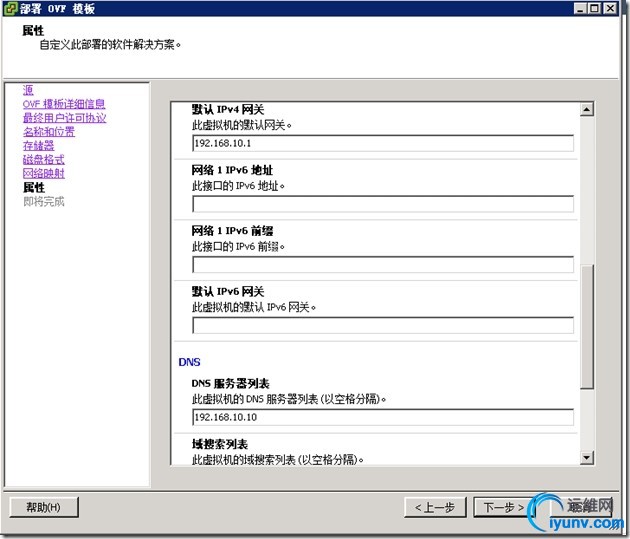Jump to 名称和位置 step
630x539 pixels.
pos(49,132)
